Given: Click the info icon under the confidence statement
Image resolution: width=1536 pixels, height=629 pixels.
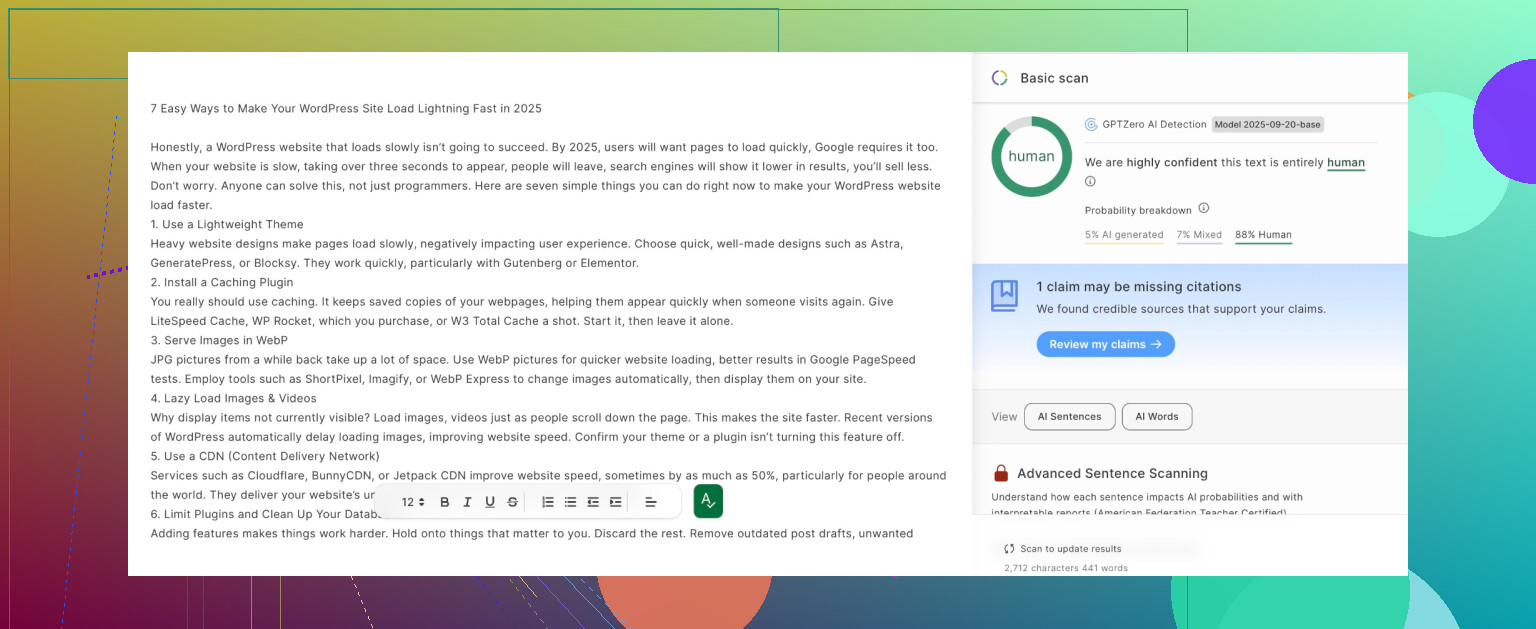Looking at the screenshot, I should [x=1090, y=181].
